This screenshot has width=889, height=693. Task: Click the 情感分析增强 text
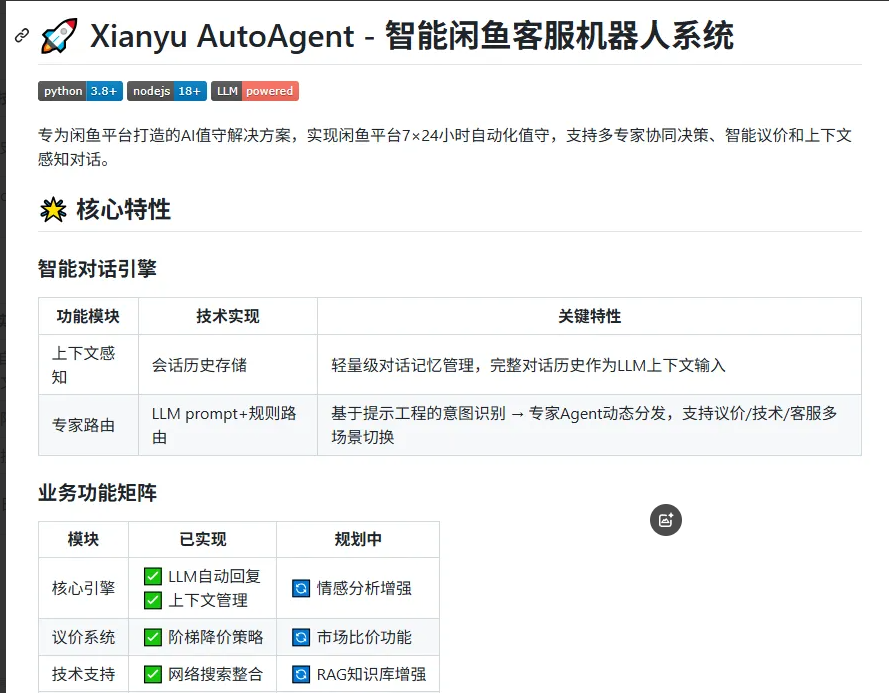pyautogui.click(x=364, y=588)
